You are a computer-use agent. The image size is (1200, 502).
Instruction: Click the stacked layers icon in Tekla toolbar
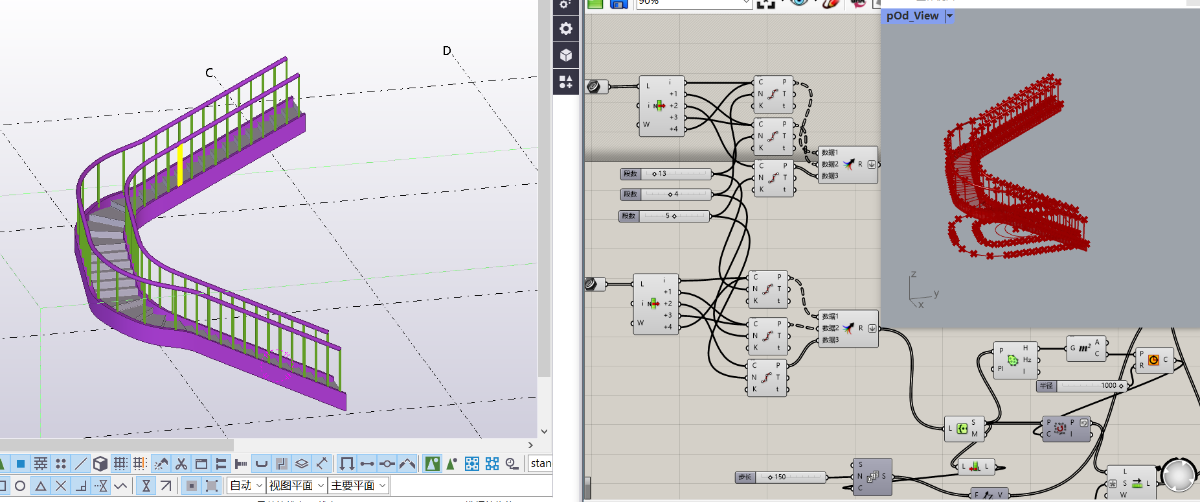pyautogui.click(x=302, y=464)
